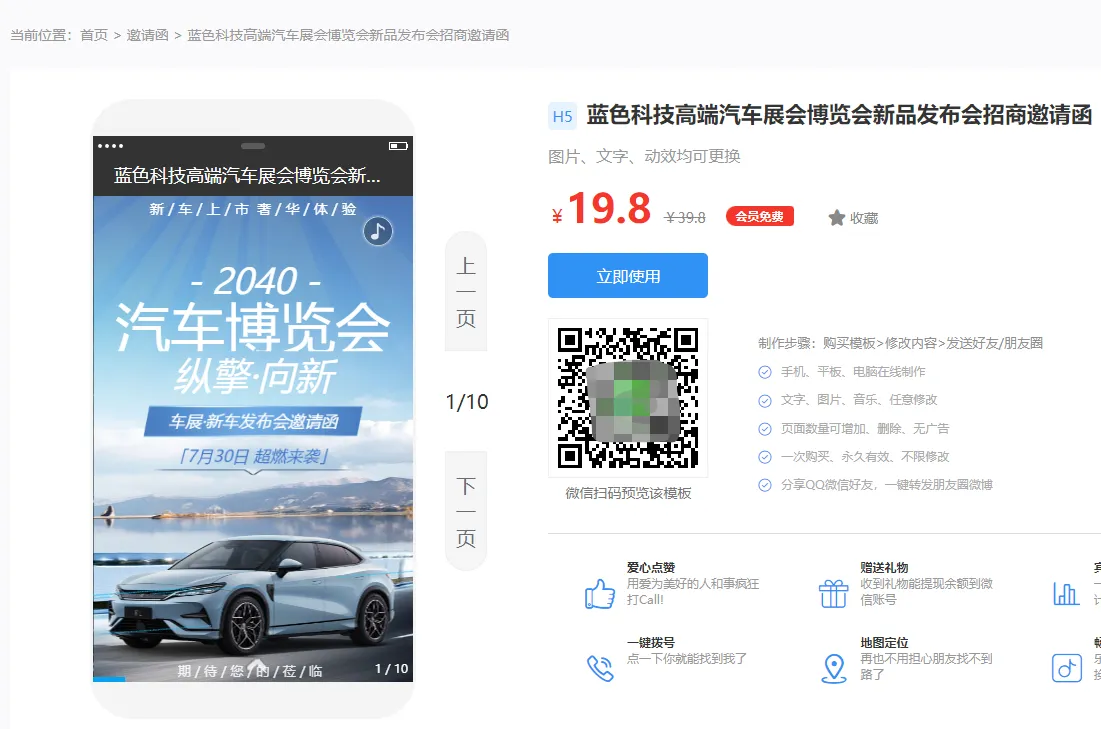The width and height of the screenshot is (1101, 729).
Task: Click the 图片、文字、动效均可更换 subtitle
Action: click(x=645, y=156)
